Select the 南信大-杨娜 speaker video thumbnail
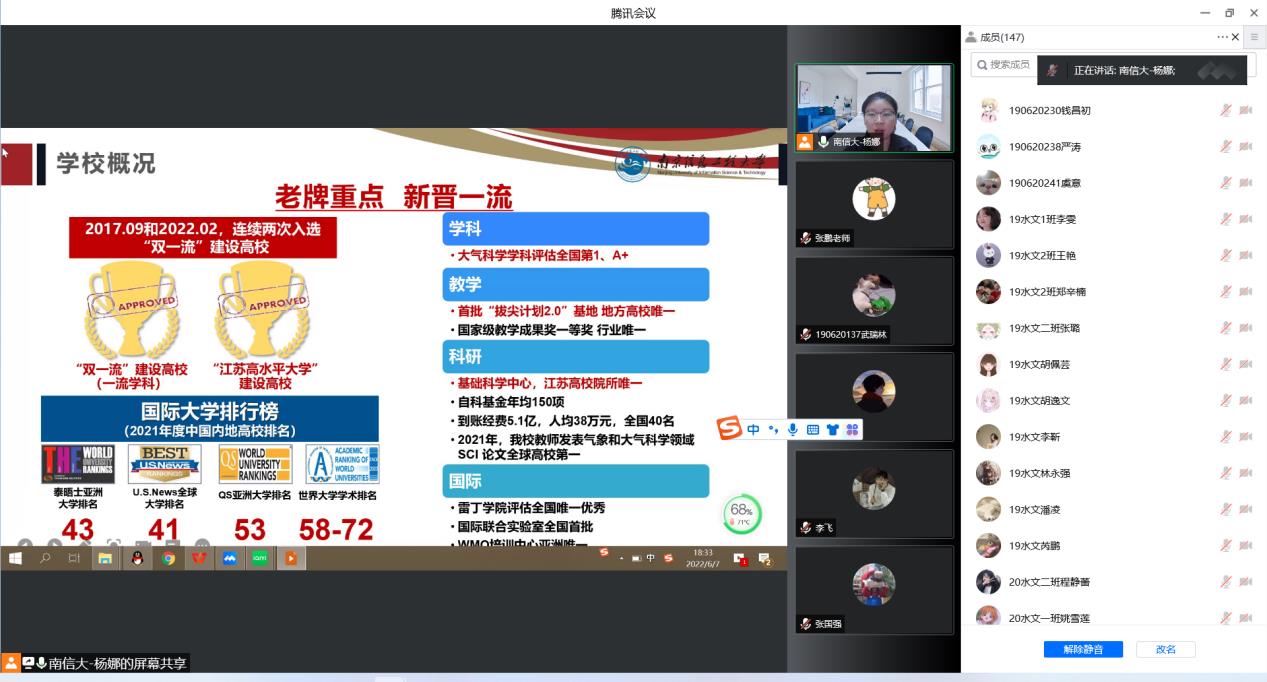 [x=874, y=108]
